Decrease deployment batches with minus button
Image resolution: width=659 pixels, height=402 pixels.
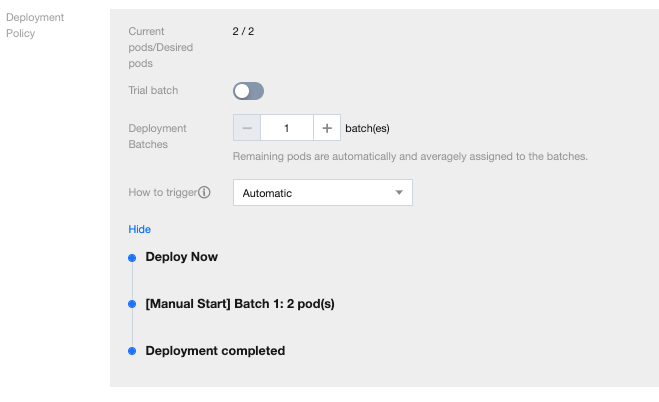[247, 128]
